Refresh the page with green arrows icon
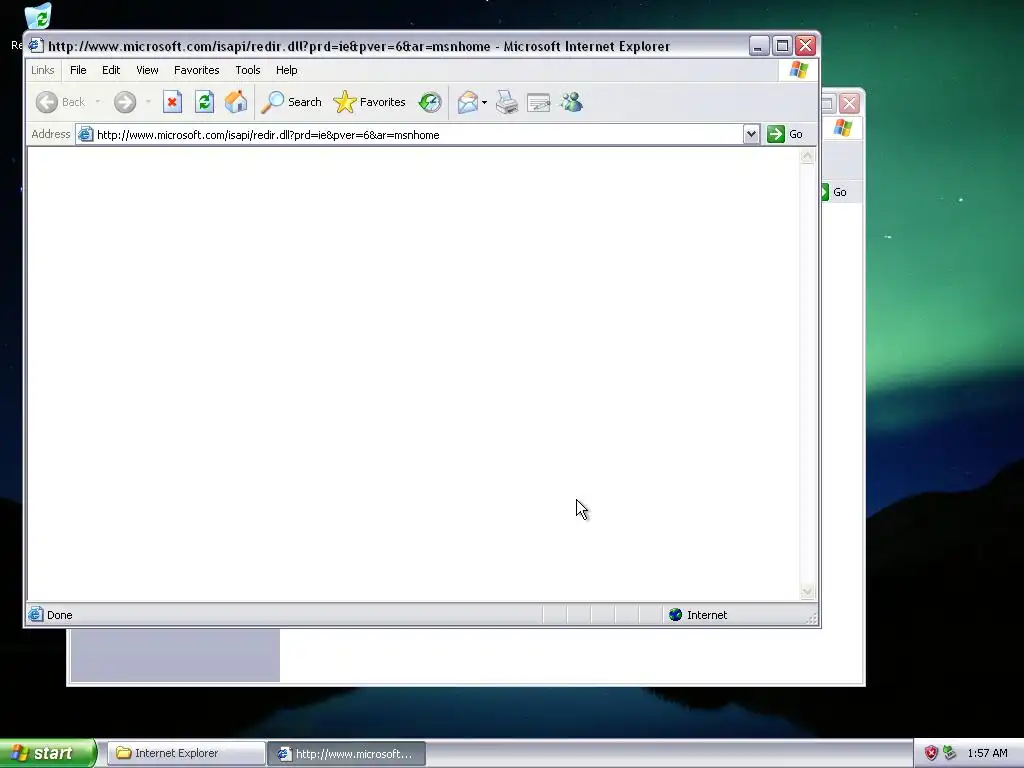 pos(204,102)
